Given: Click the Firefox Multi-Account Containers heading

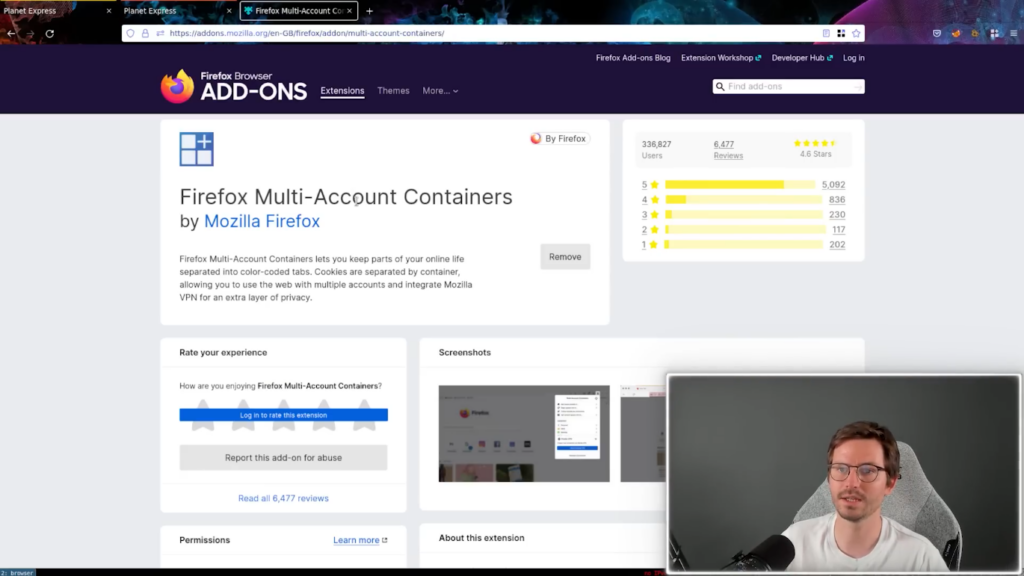Looking at the screenshot, I should coord(346,197).
